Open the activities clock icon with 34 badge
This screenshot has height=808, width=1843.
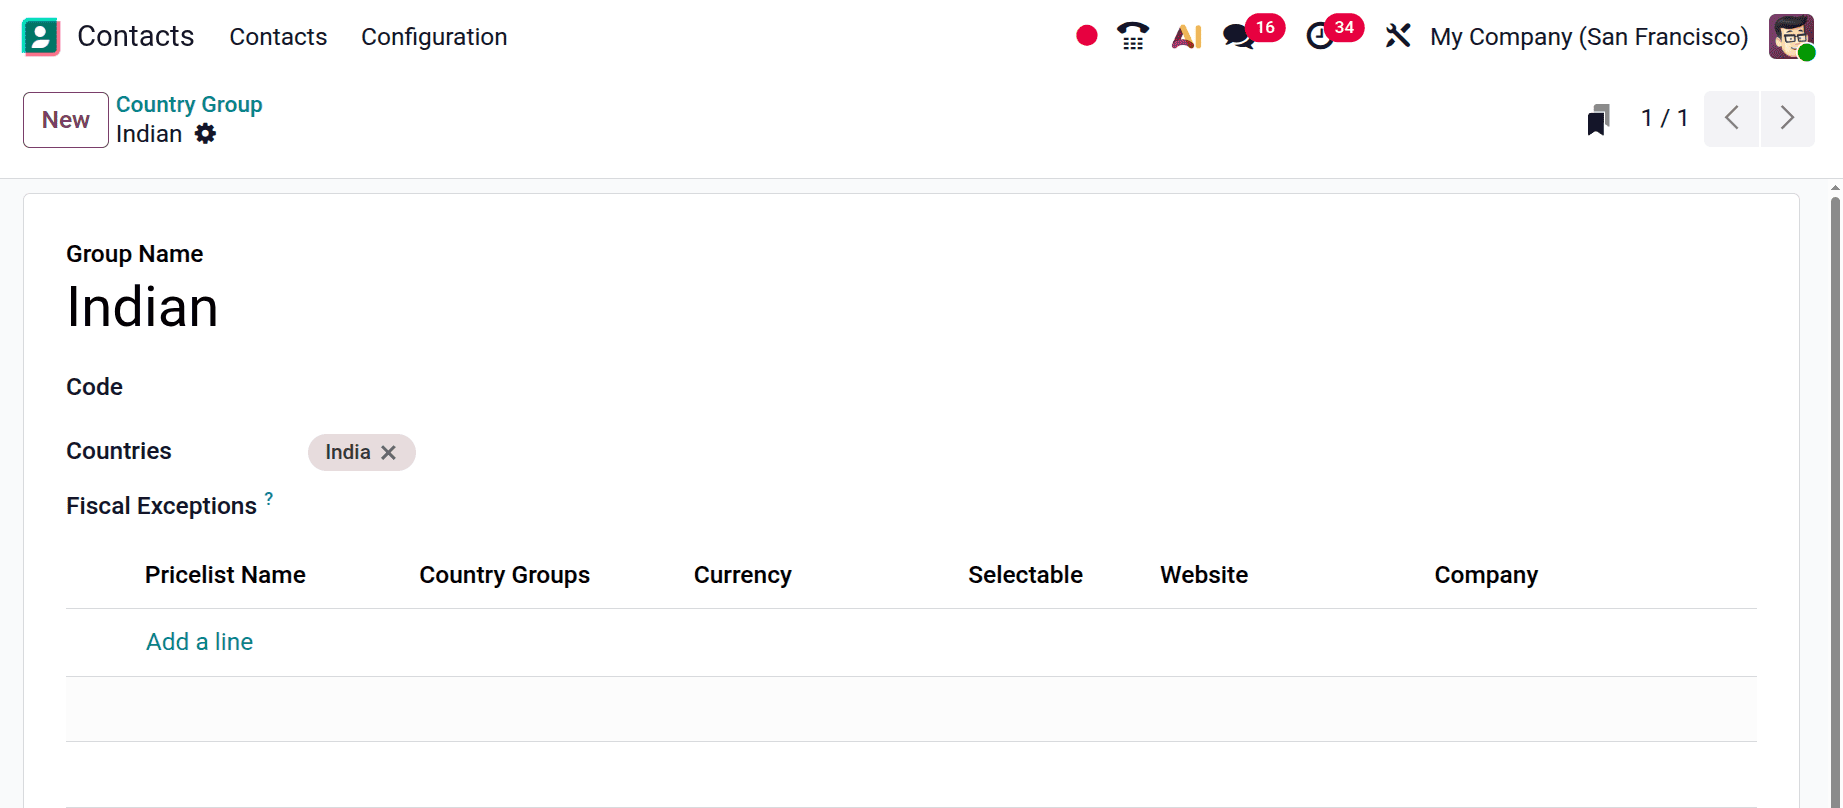(1320, 37)
